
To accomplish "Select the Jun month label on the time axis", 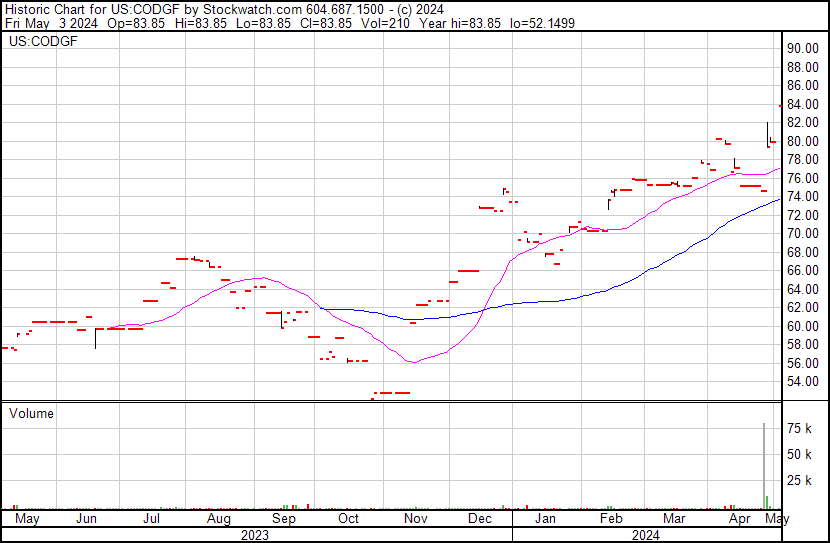I will pos(86,519).
